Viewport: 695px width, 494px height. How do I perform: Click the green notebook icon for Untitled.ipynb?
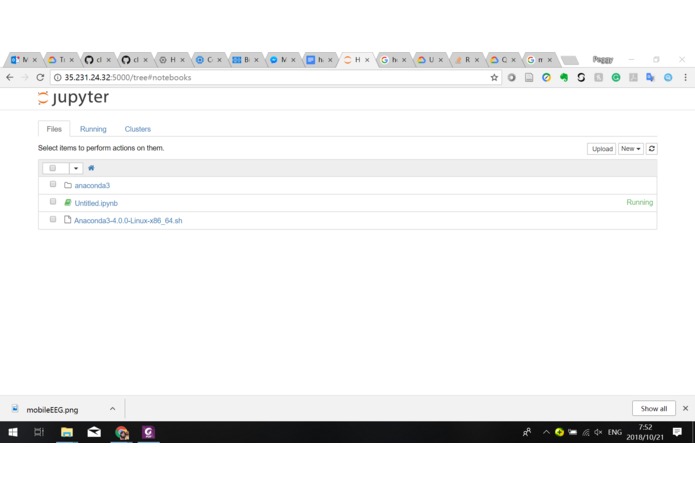(68, 202)
